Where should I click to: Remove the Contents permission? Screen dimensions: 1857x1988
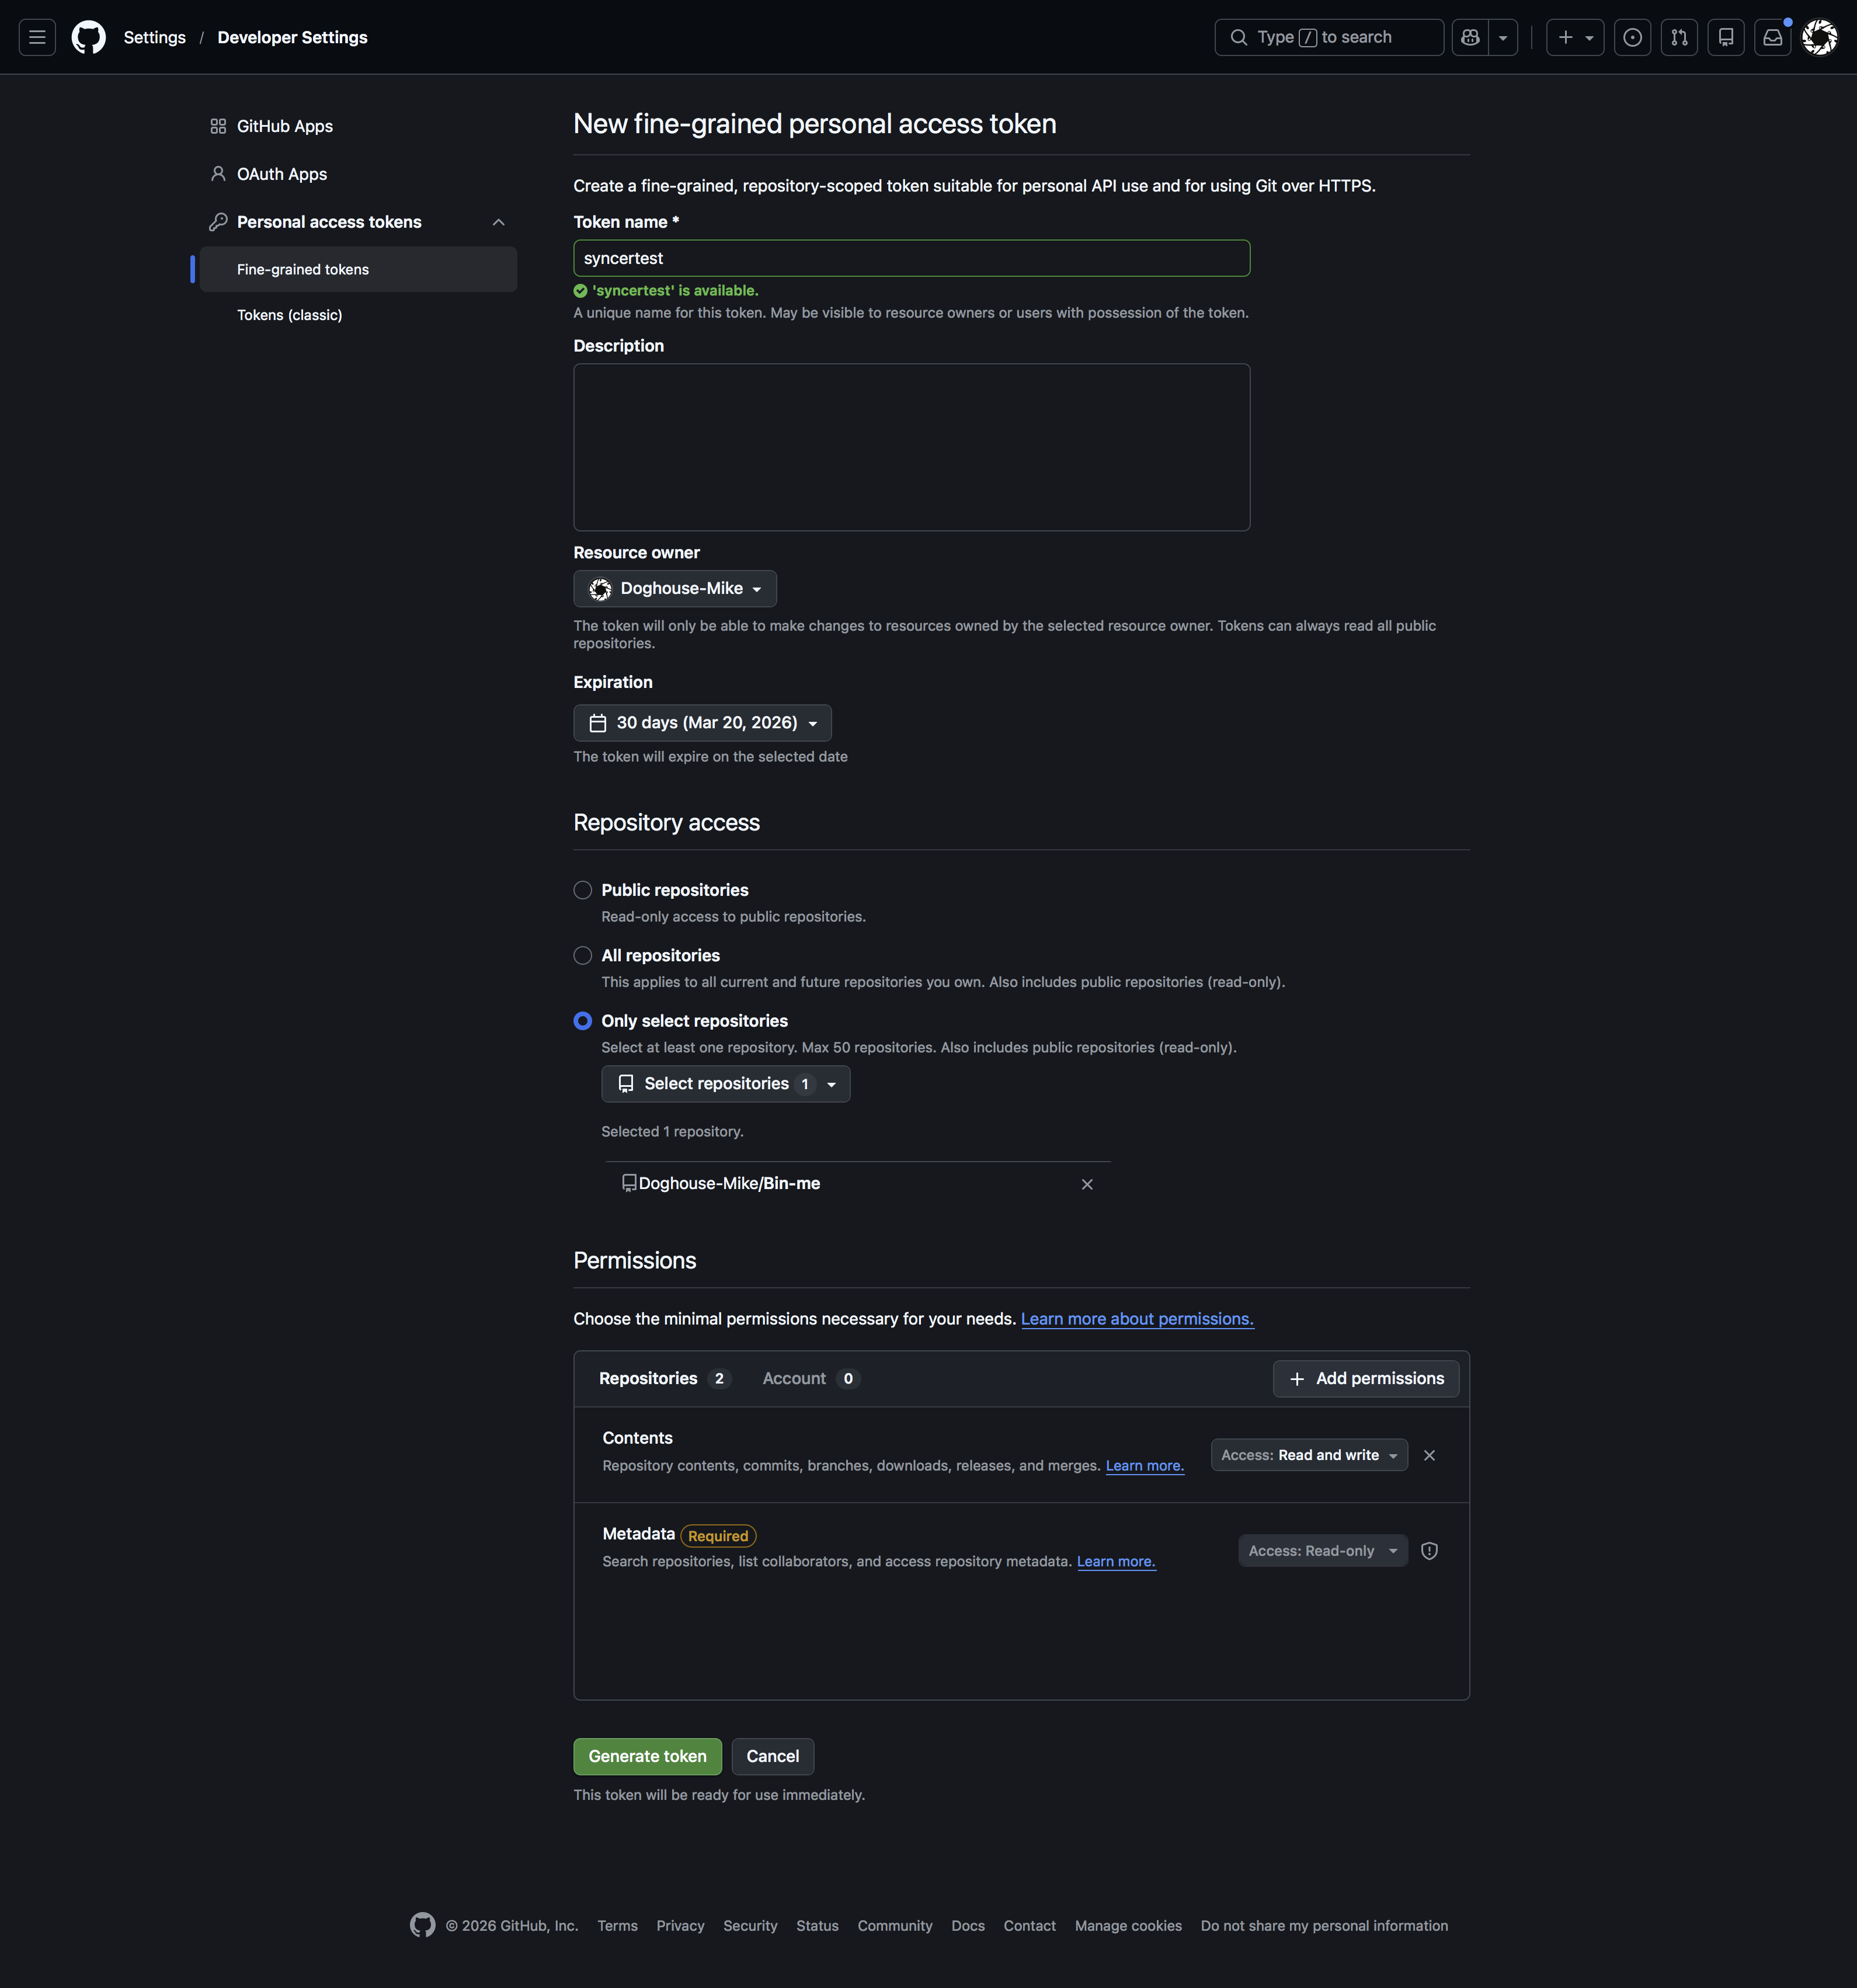coord(1429,1455)
